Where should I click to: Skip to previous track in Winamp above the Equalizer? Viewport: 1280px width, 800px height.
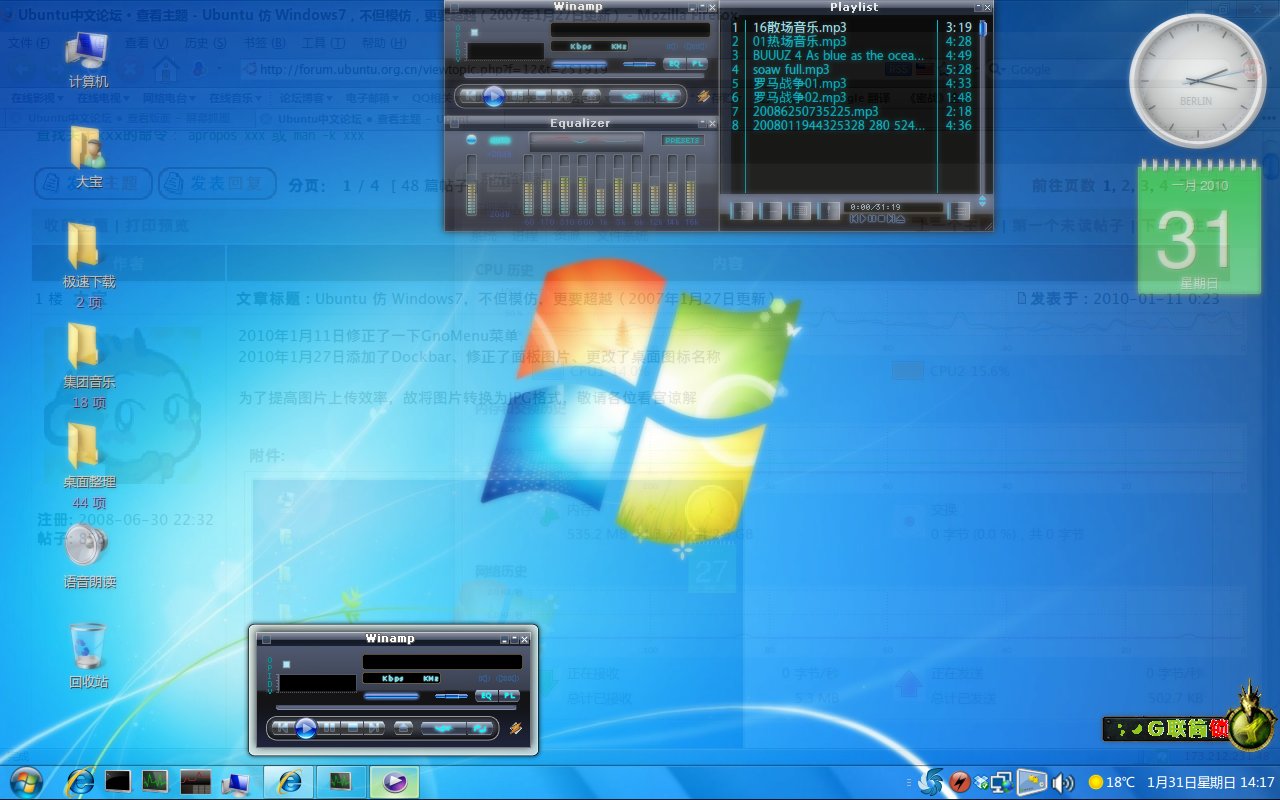click(472, 96)
